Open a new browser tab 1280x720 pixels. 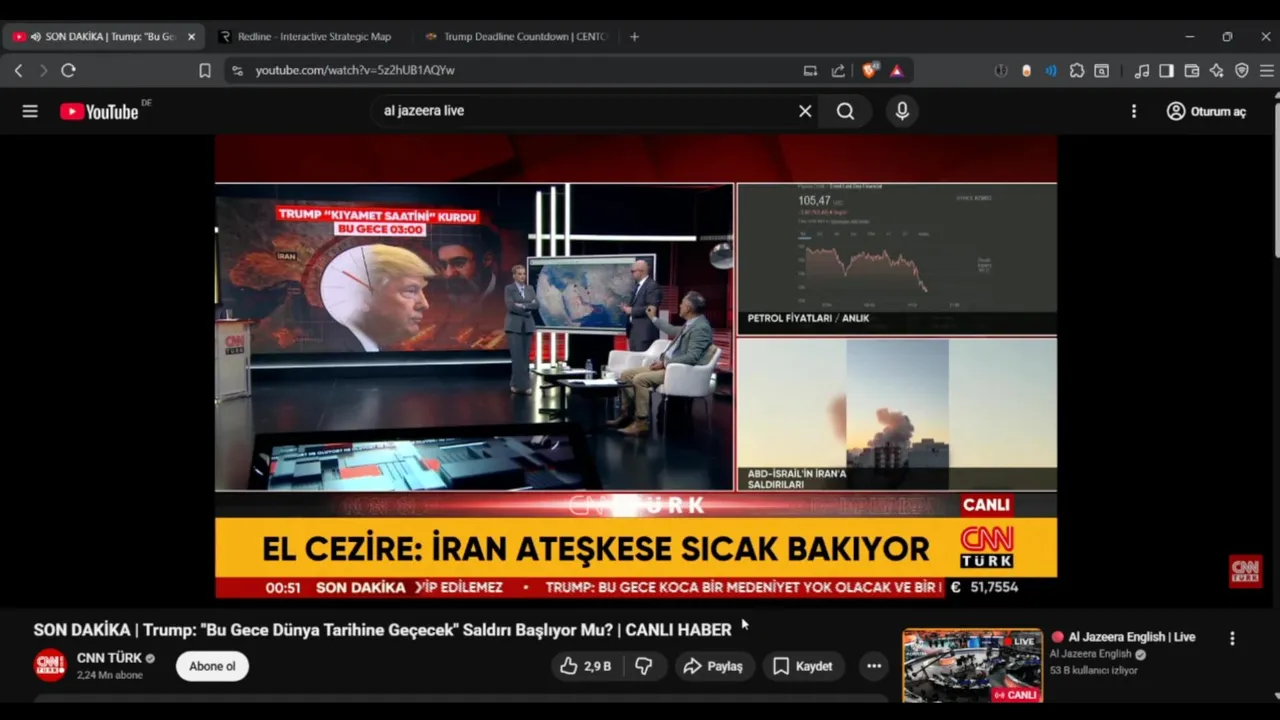click(634, 36)
